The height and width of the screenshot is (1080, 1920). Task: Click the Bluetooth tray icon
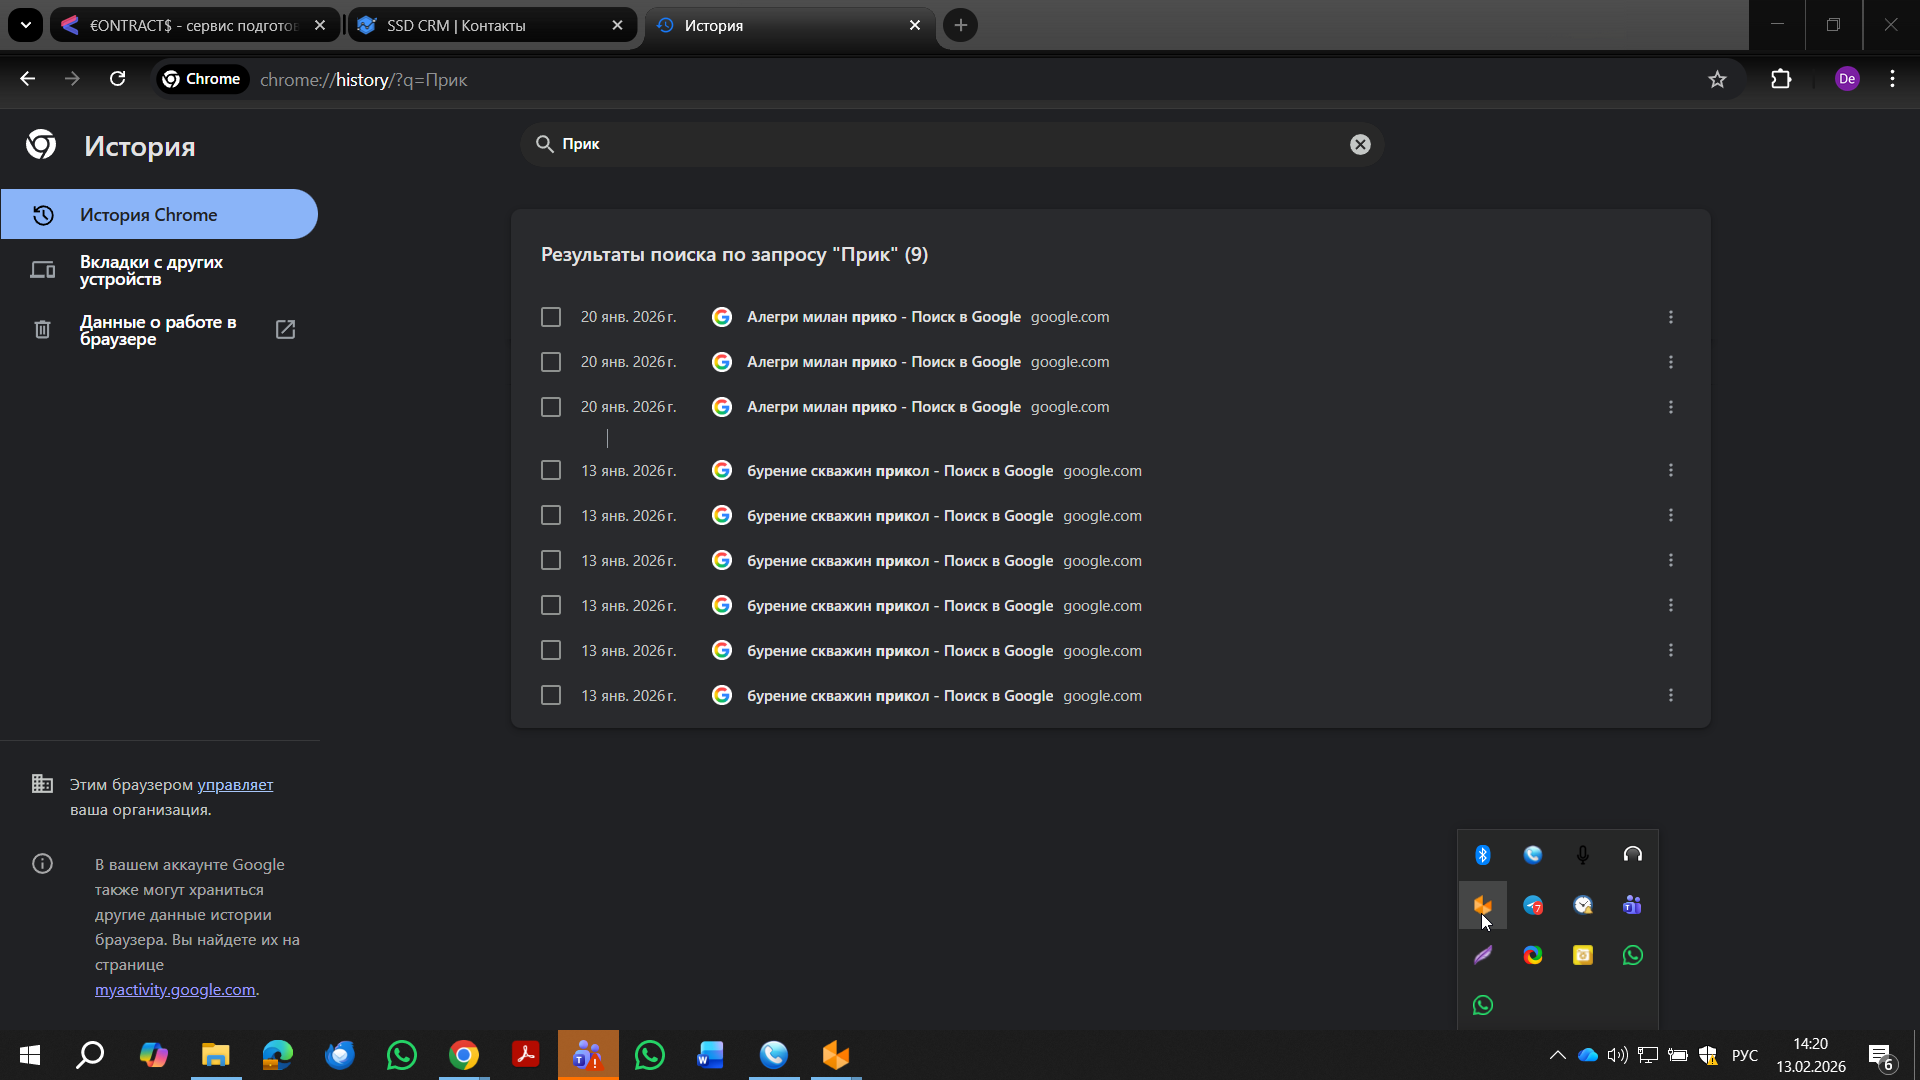(x=1482, y=855)
